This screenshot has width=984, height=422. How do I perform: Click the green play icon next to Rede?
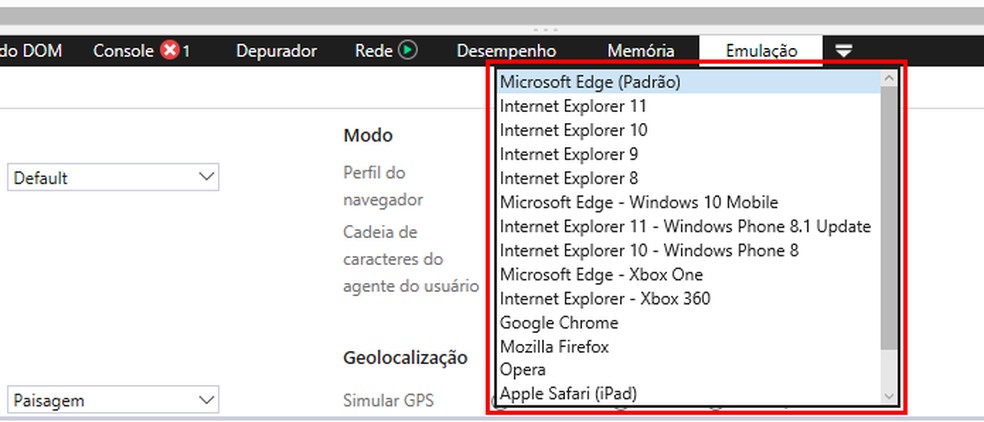click(407, 50)
